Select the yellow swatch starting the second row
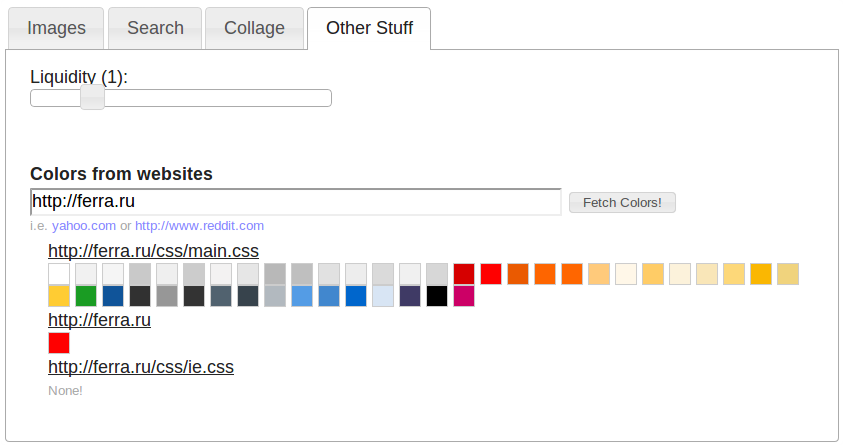This screenshot has width=845, height=448. [59, 296]
